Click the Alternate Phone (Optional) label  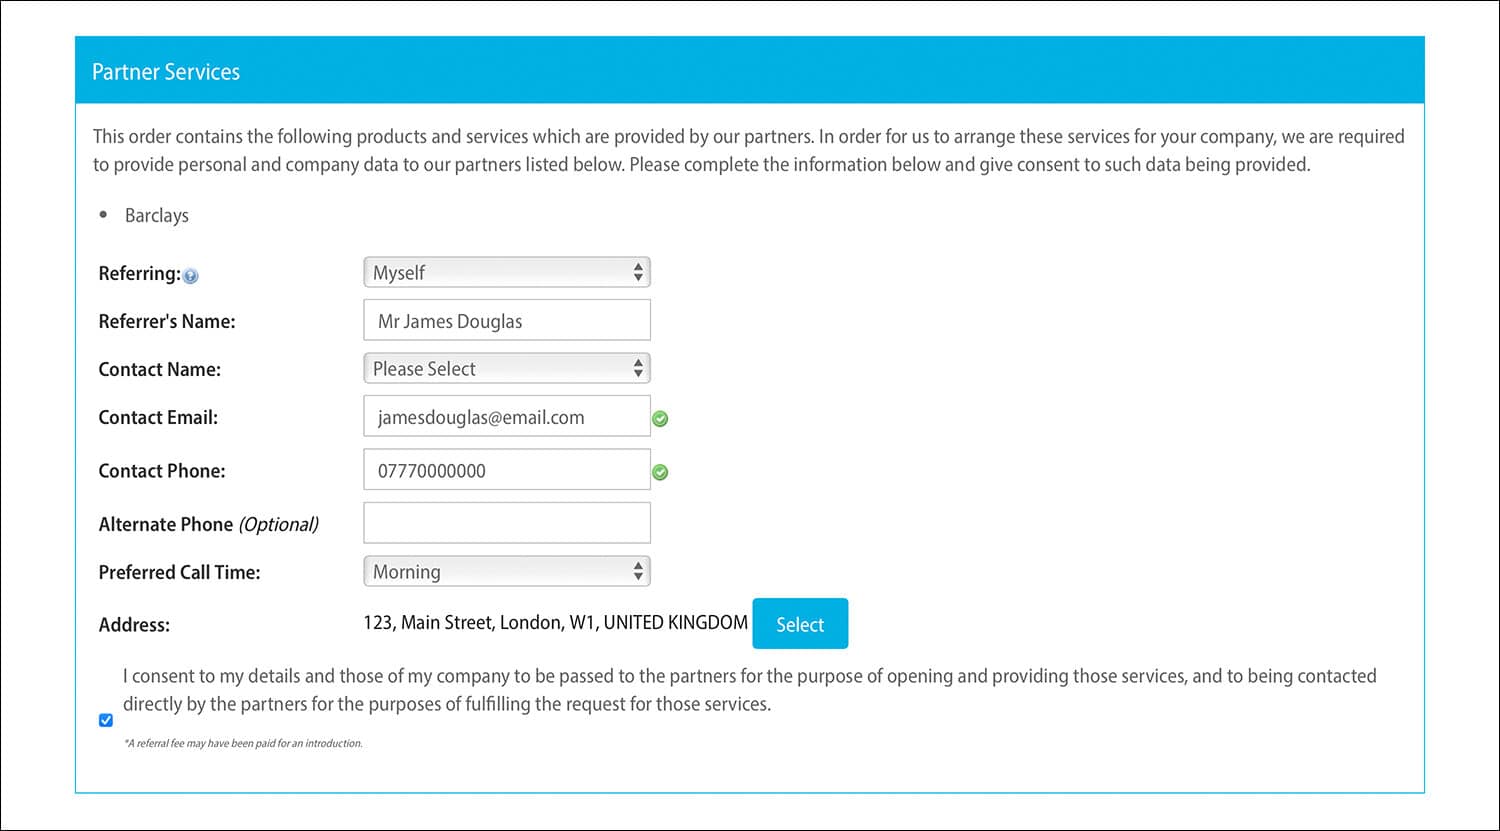(208, 525)
